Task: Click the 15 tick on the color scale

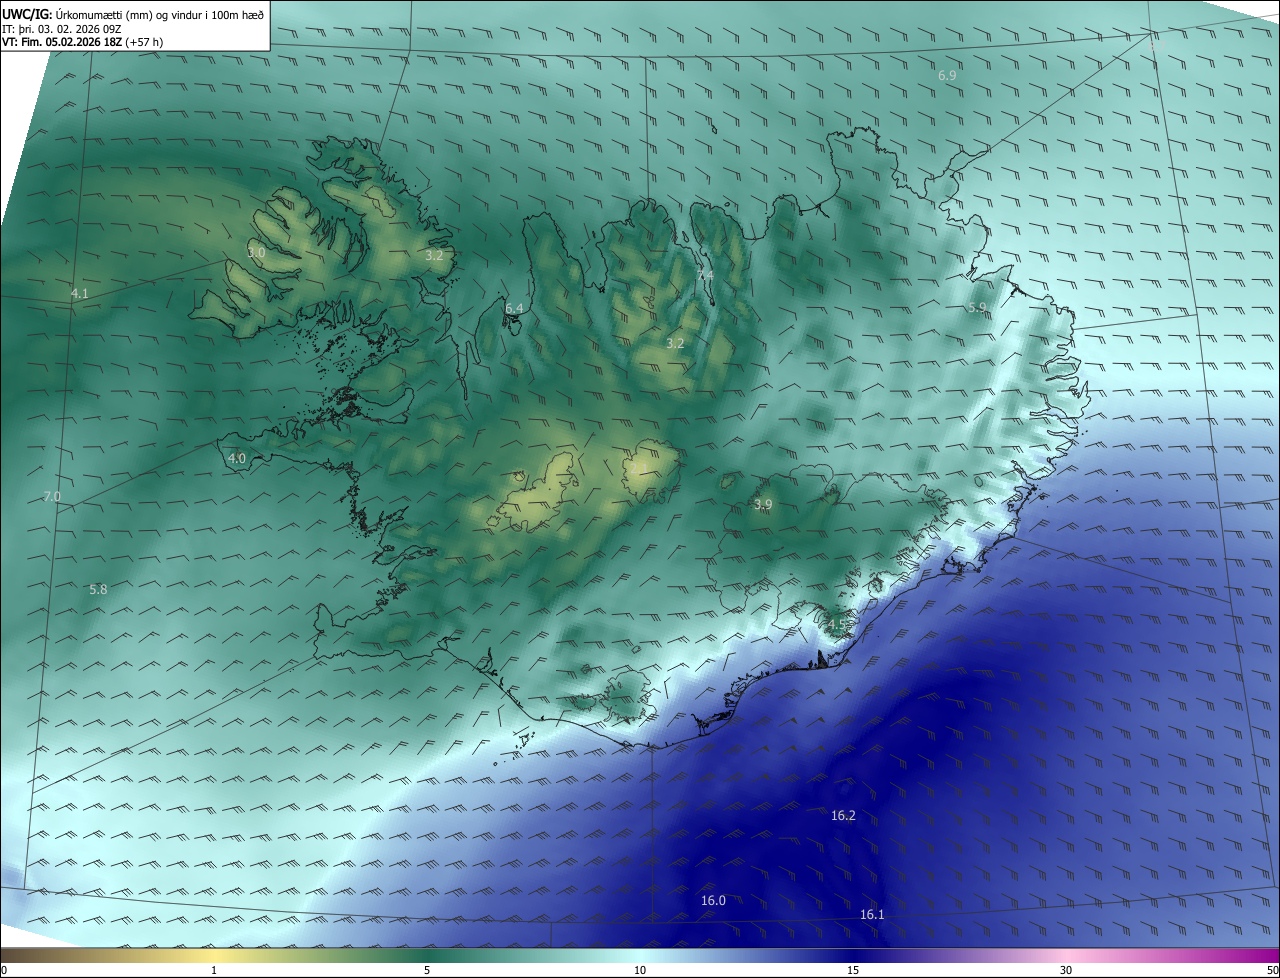Action: click(x=853, y=970)
